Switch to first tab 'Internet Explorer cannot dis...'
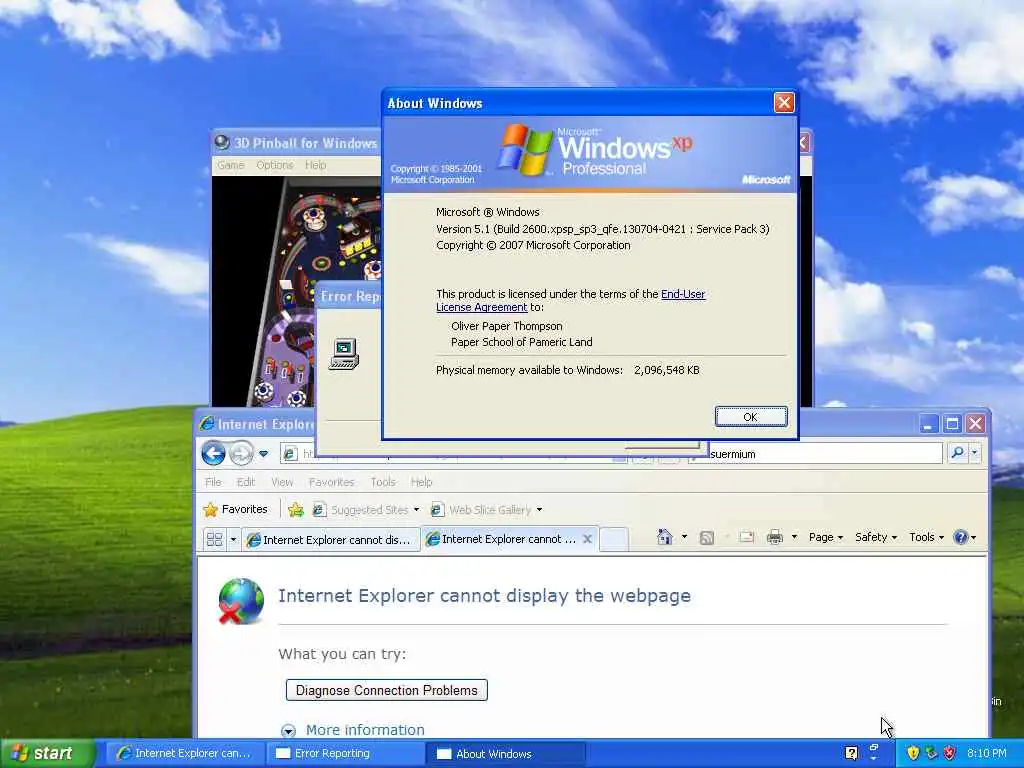The height and width of the screenshot is (768, 1024). 330,539
